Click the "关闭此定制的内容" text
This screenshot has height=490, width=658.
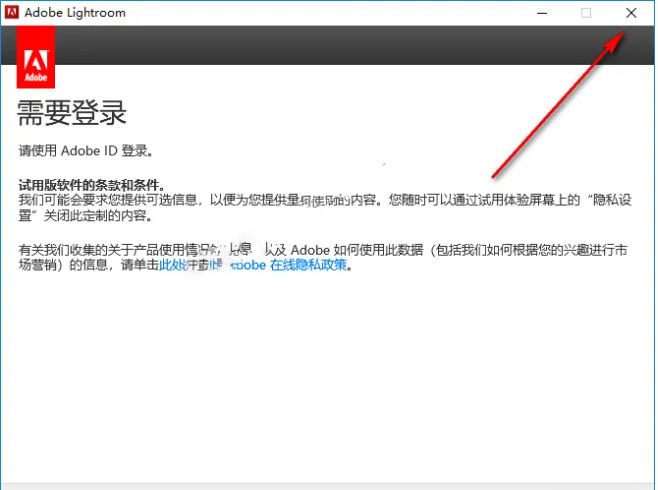(100, 215)
